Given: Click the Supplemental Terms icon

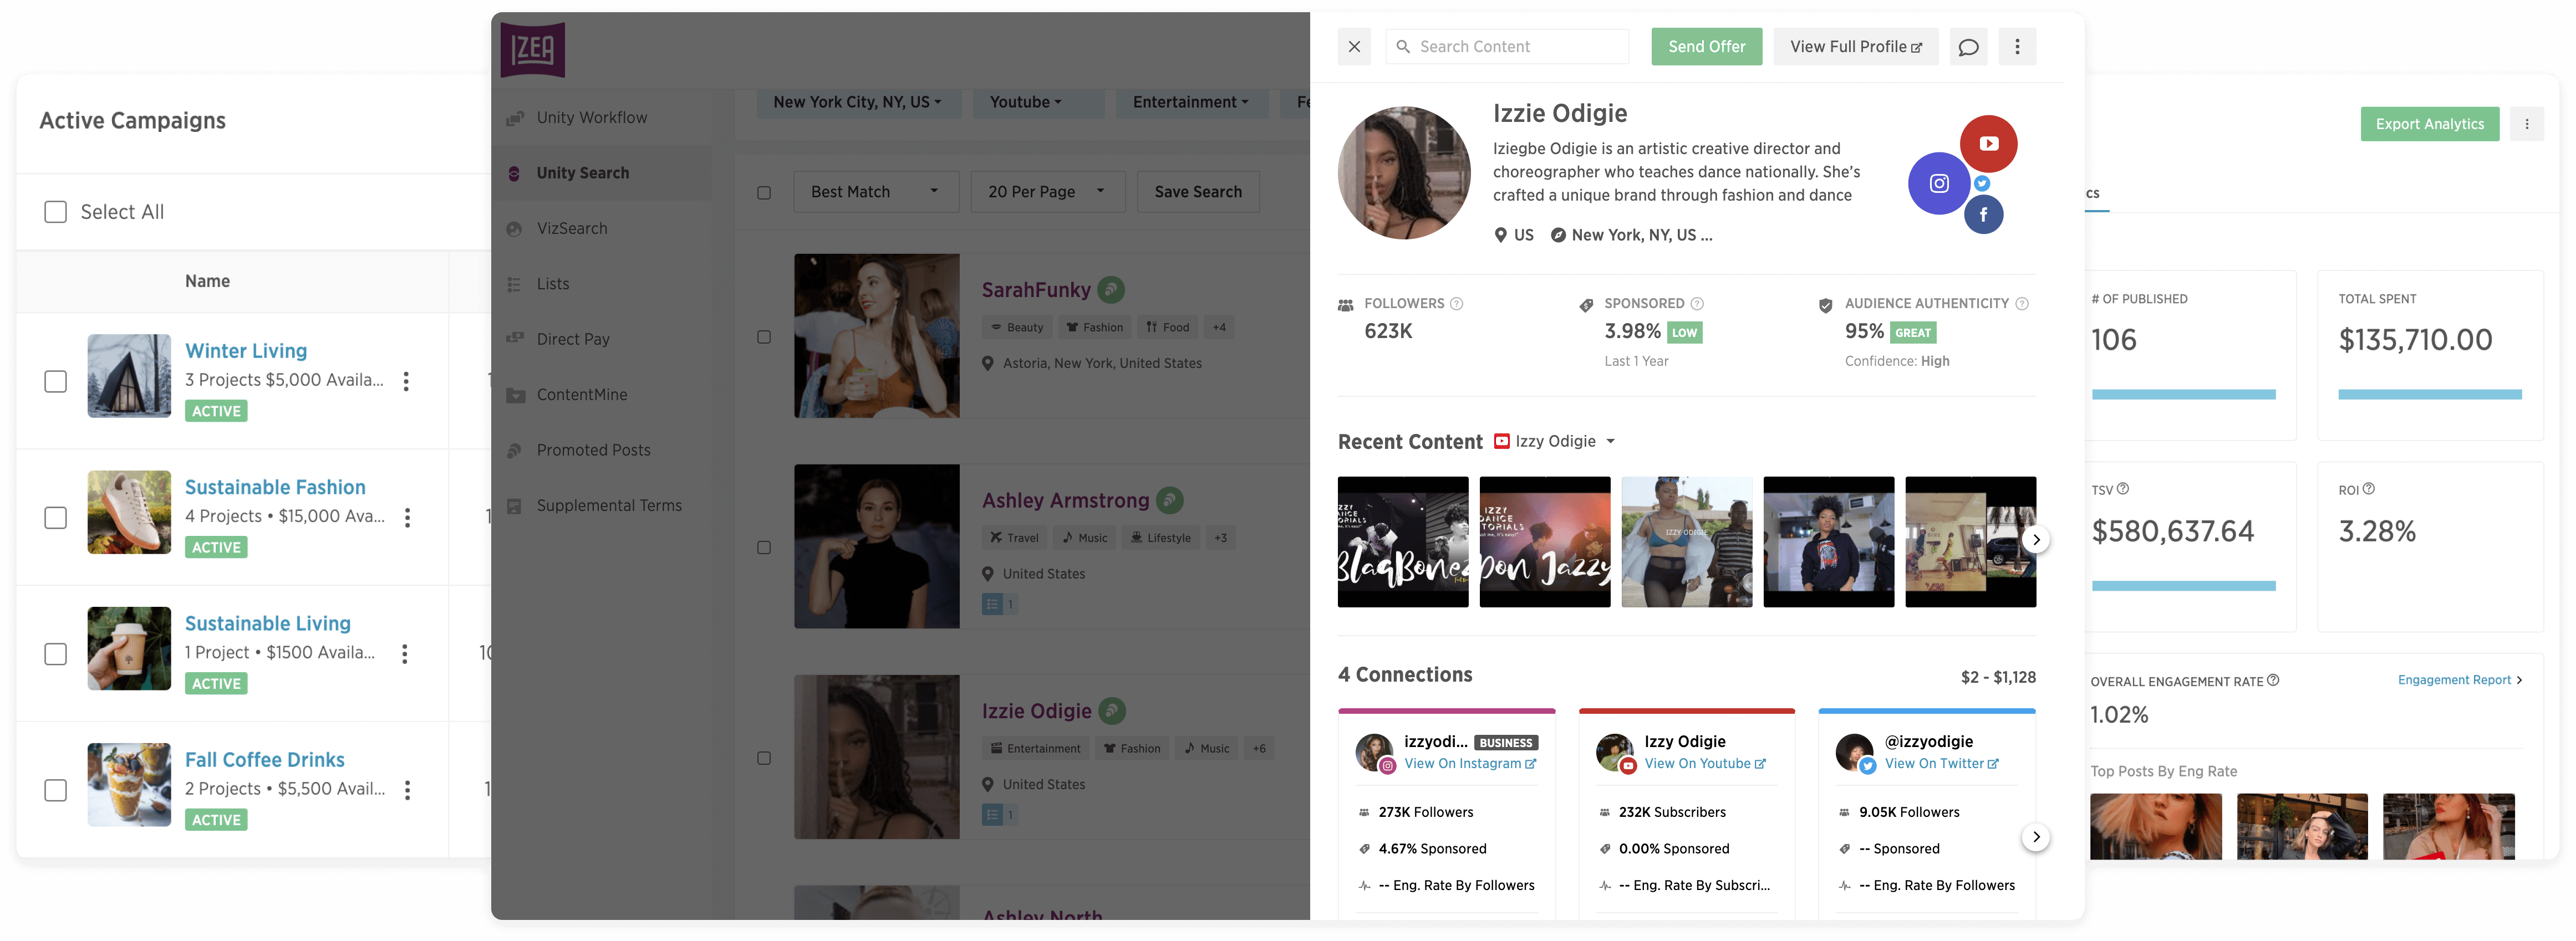Looking at the screenshot, I should coord(514,506).
